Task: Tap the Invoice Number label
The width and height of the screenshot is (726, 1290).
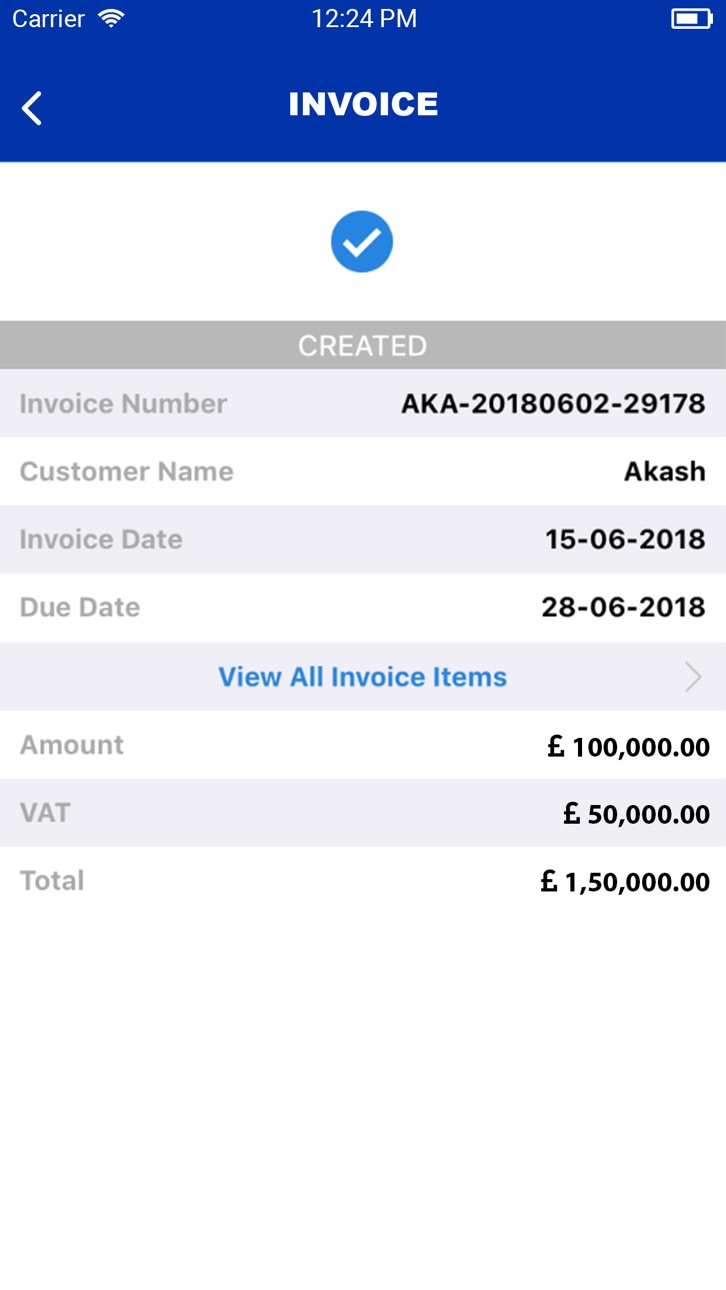Action: (123, 404)
